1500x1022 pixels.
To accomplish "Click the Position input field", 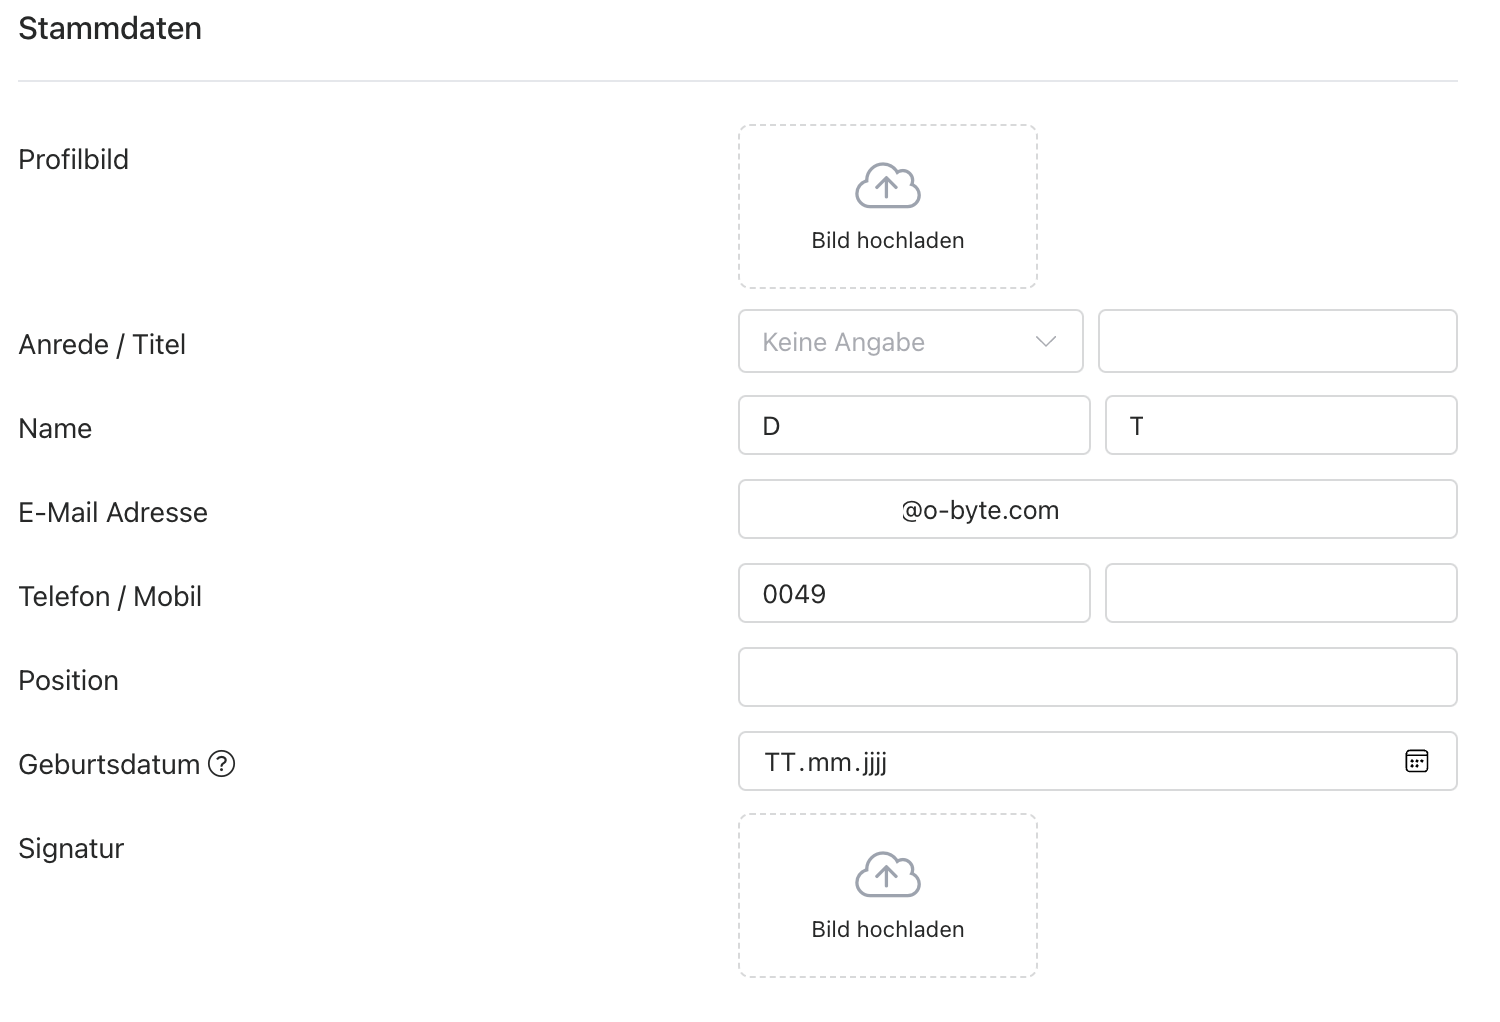I will point(1097,678).
